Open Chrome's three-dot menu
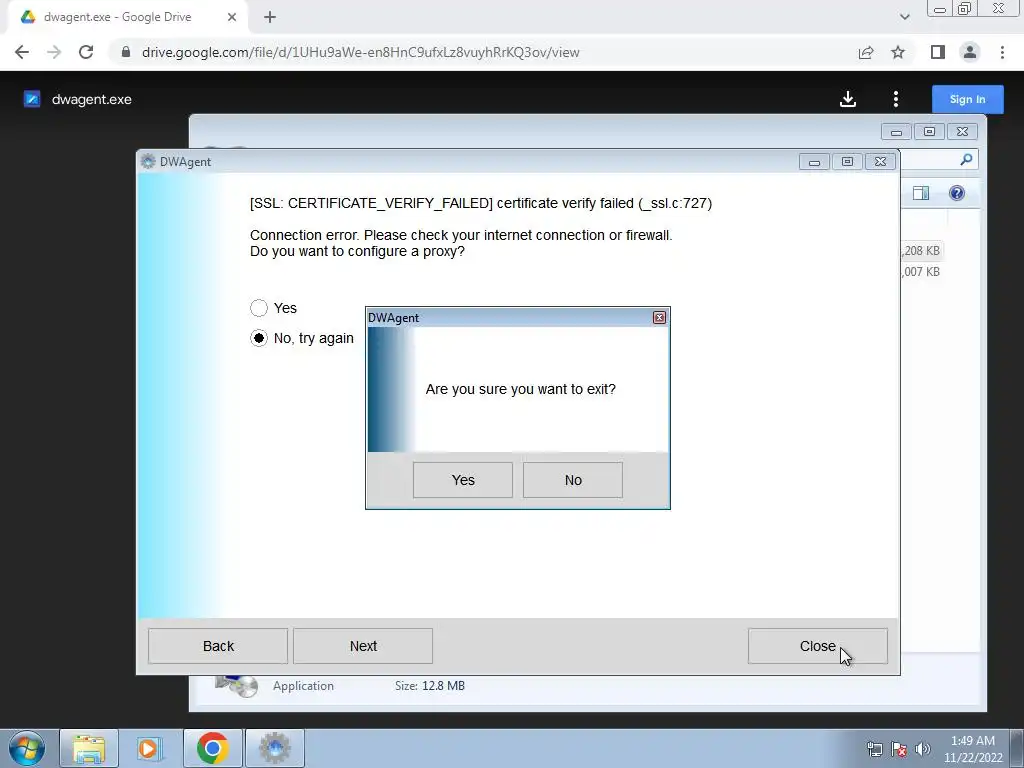 pyautogui.click(x=1002, y=52)
